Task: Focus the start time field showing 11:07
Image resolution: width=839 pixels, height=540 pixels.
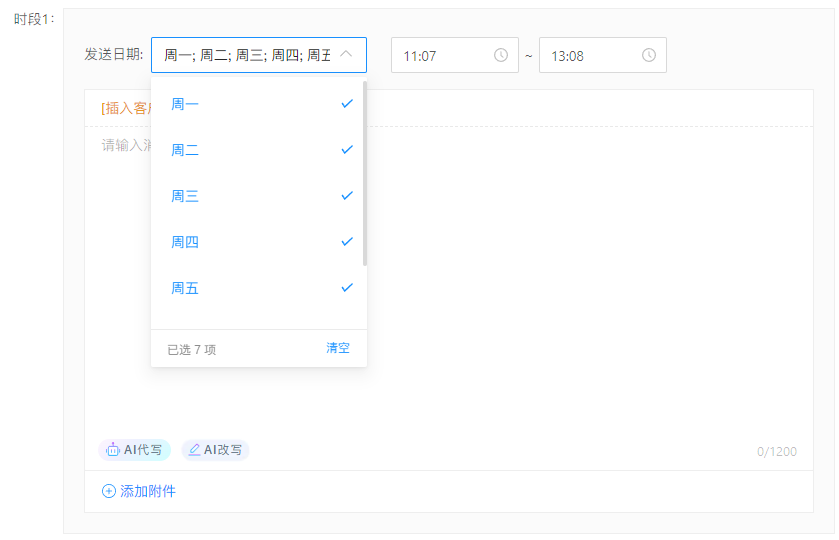Action: [440, 55]
